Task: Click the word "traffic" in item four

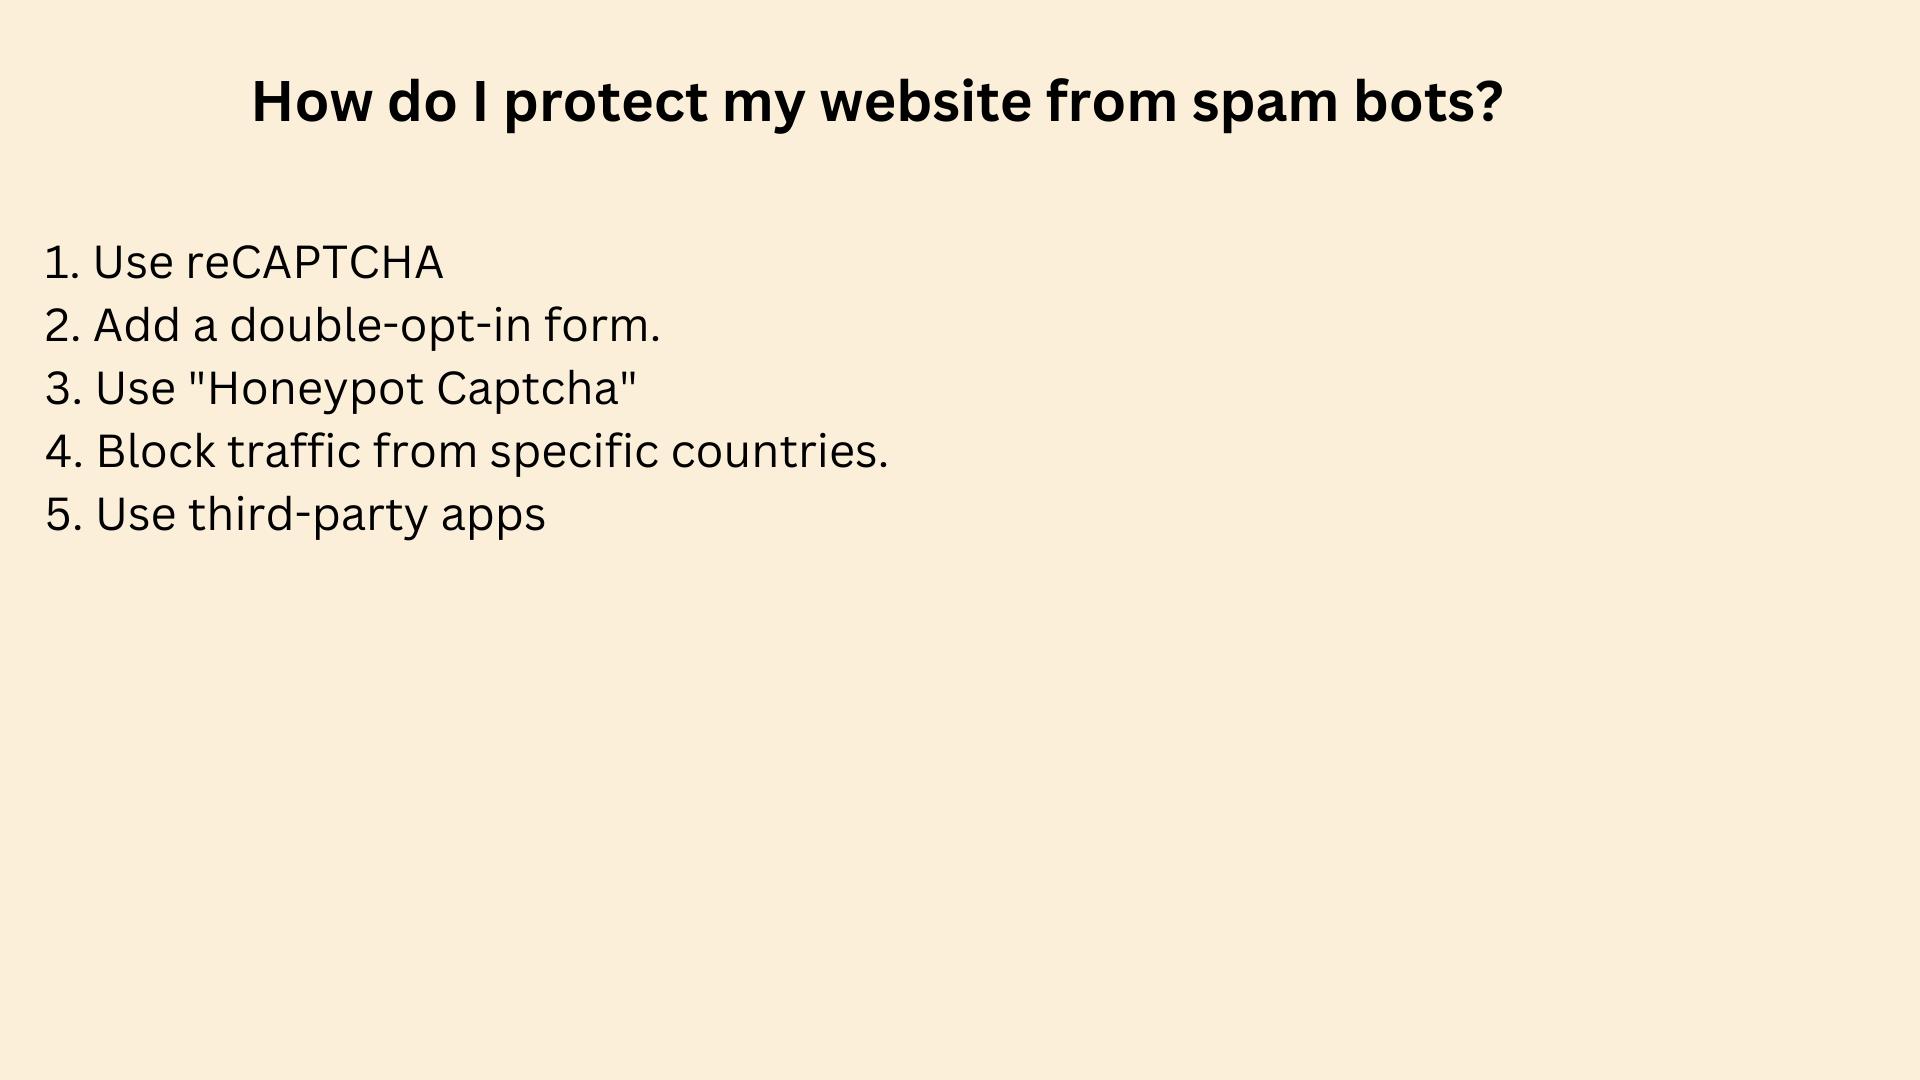Action: coord(294,452)
